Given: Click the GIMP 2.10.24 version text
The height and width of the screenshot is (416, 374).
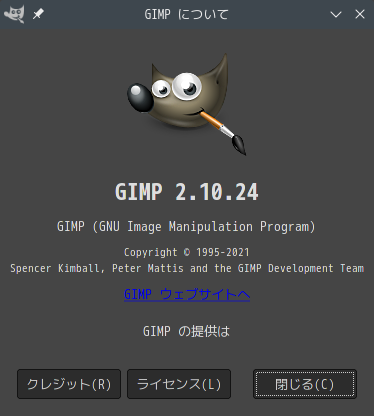Looking at the screenshot, I should [x=187, y=192].
